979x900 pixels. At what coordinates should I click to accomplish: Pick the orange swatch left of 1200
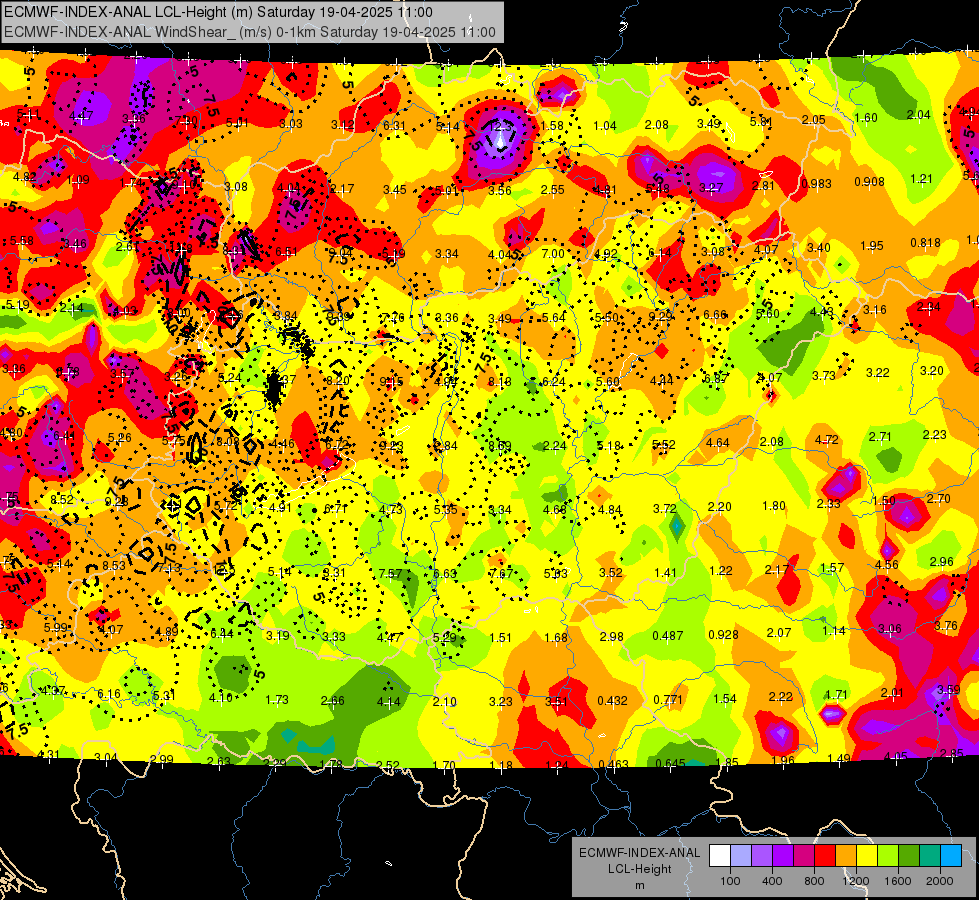846,856
